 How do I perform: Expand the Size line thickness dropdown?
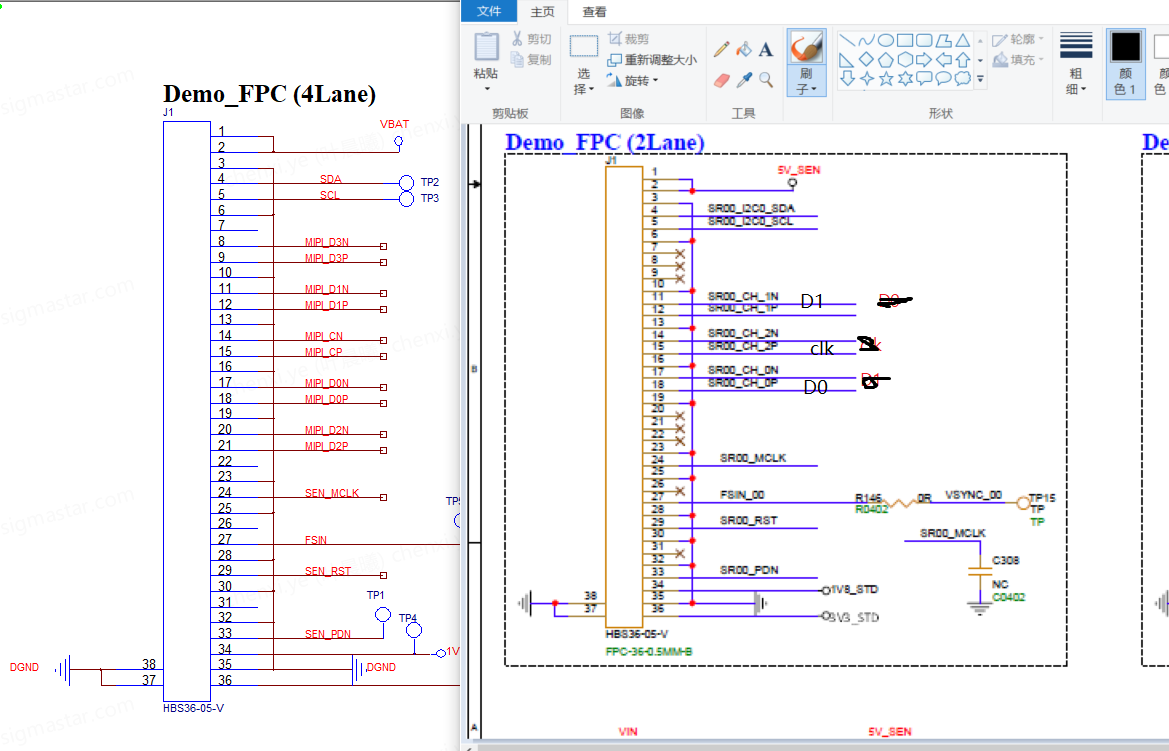(1076, 63)
